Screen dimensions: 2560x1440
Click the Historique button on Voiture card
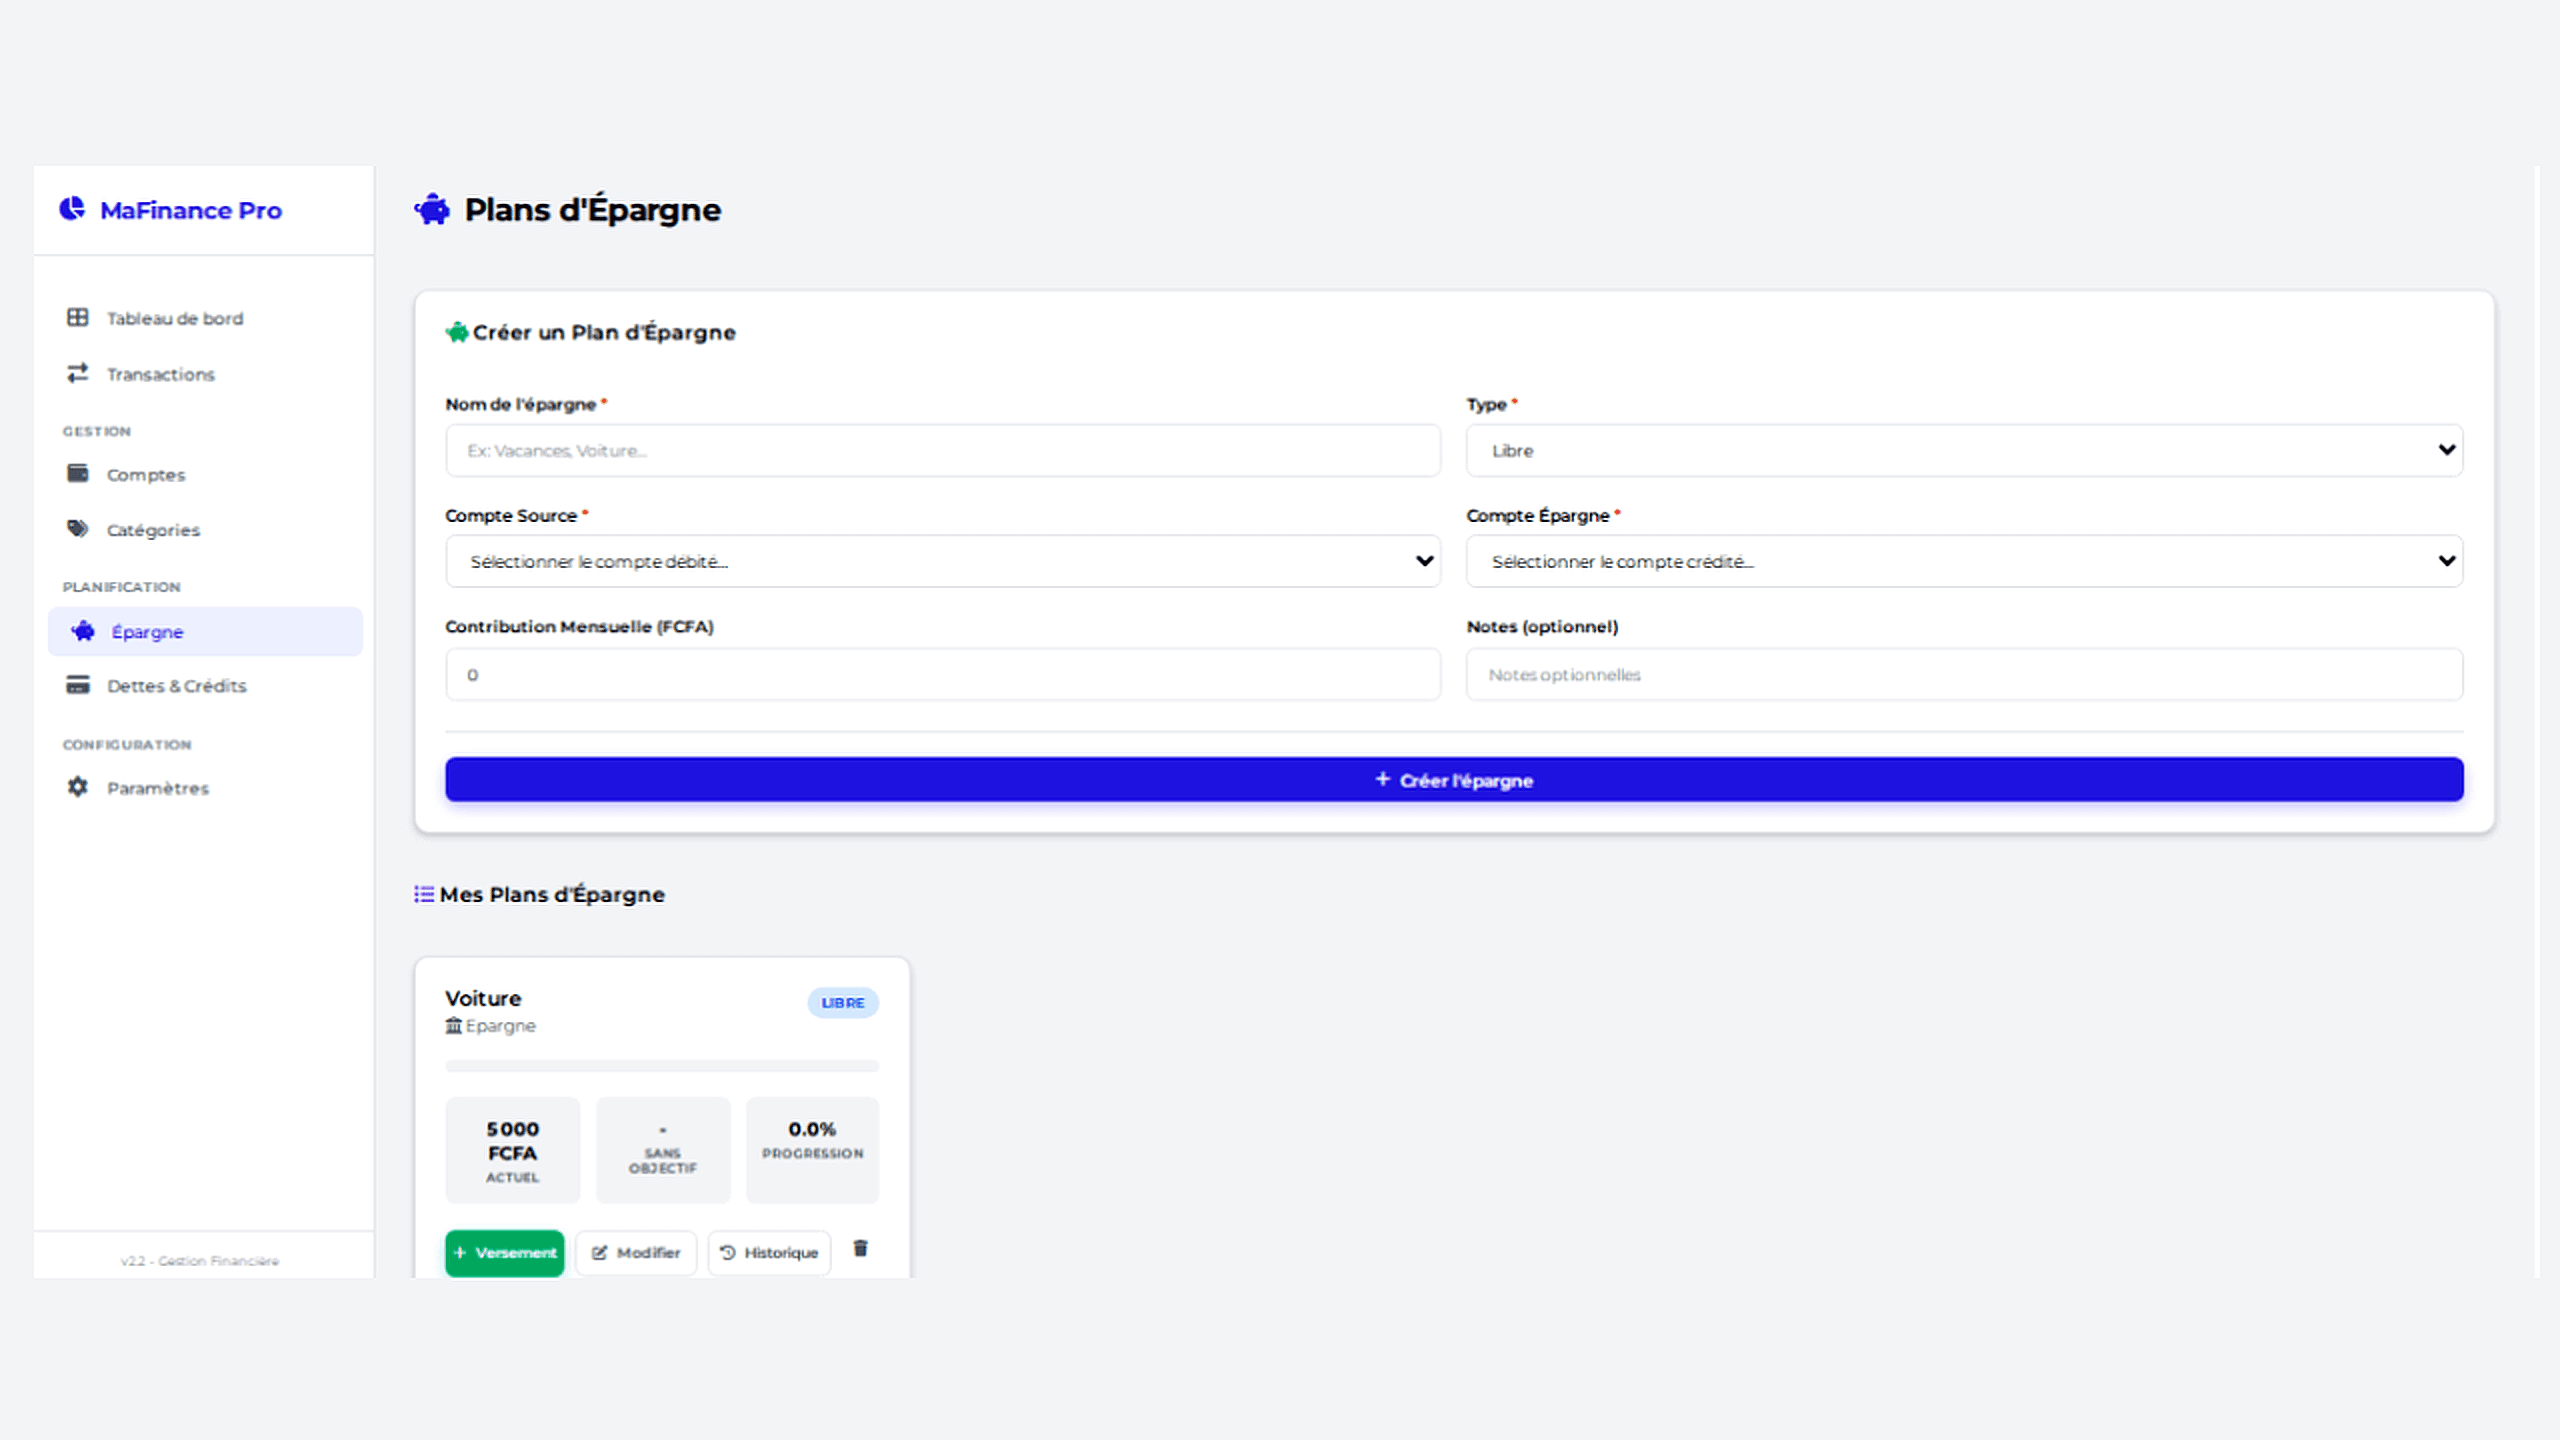pos(768,1252)
